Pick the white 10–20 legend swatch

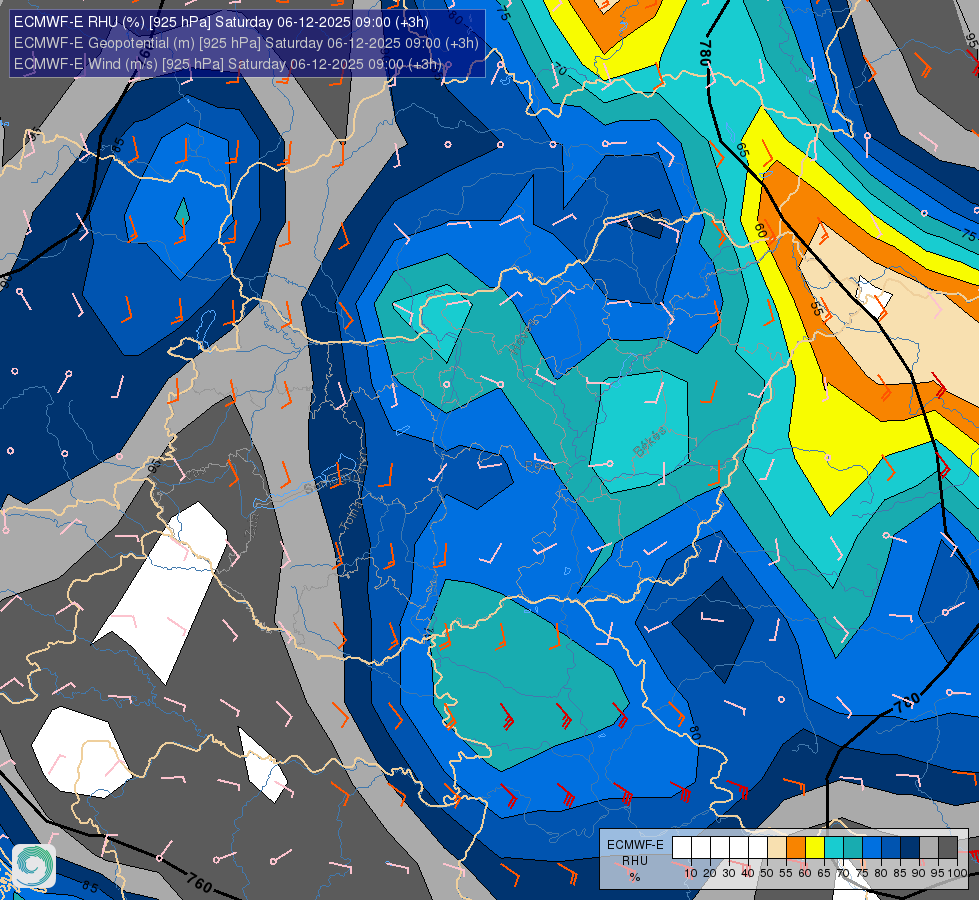(x=701, y=848)
